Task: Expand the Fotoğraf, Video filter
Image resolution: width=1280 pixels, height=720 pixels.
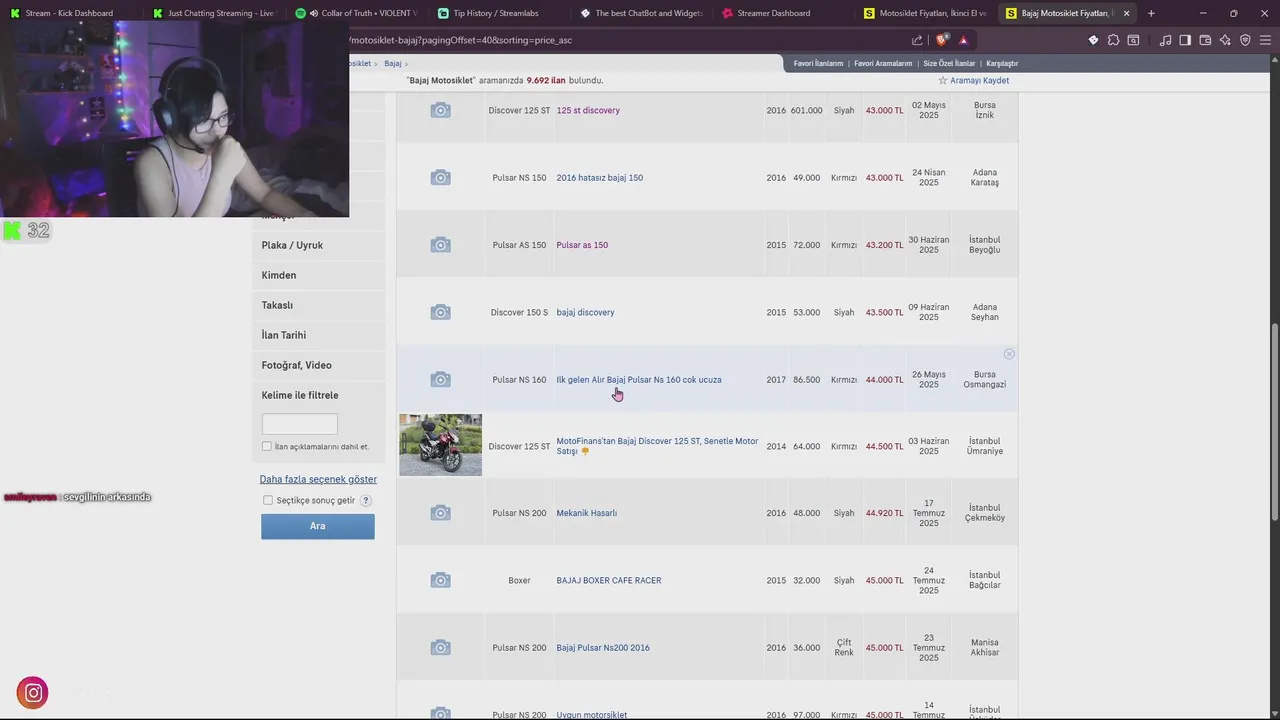Action: coord(318,365)
